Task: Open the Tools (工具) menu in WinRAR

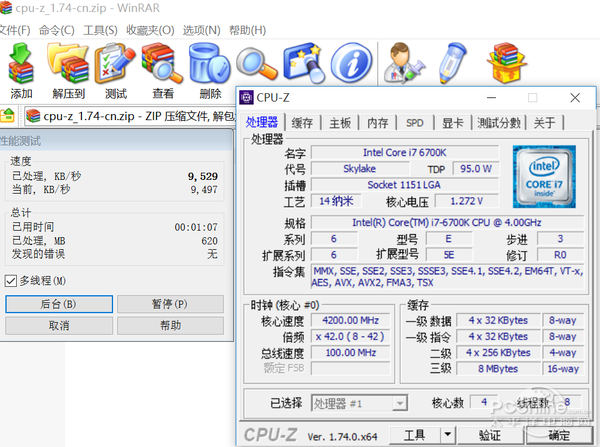Action: (x=101, y=30)
